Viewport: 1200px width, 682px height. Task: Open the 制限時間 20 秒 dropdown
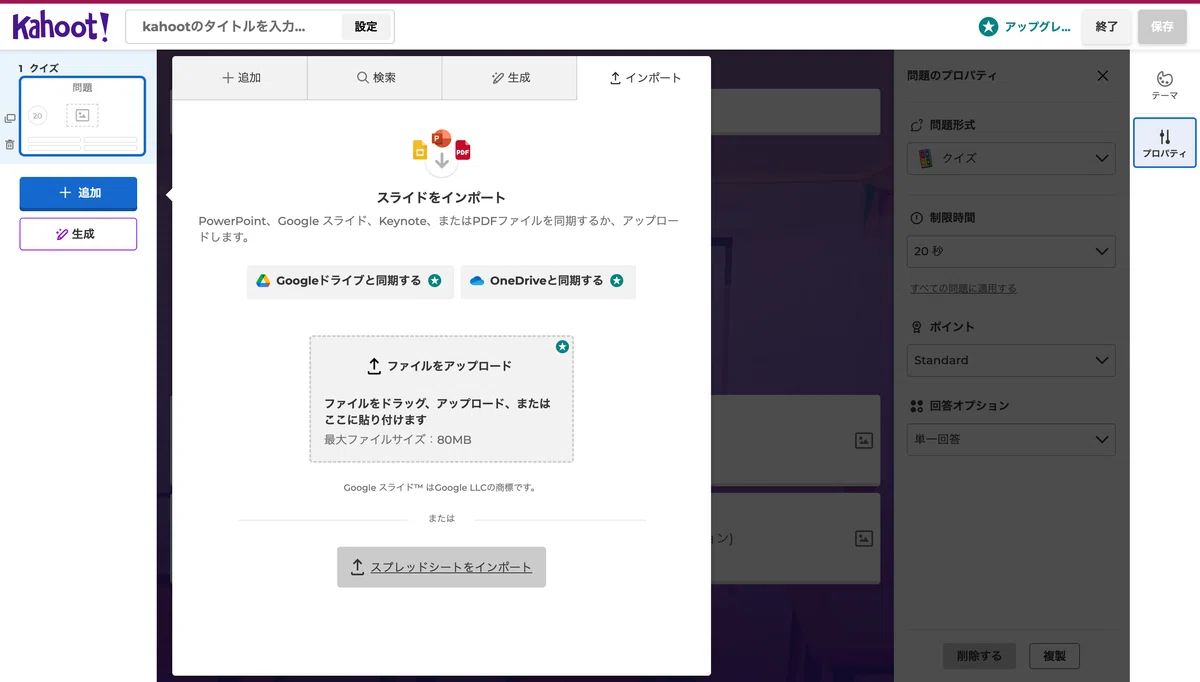tap(1011, 251)
